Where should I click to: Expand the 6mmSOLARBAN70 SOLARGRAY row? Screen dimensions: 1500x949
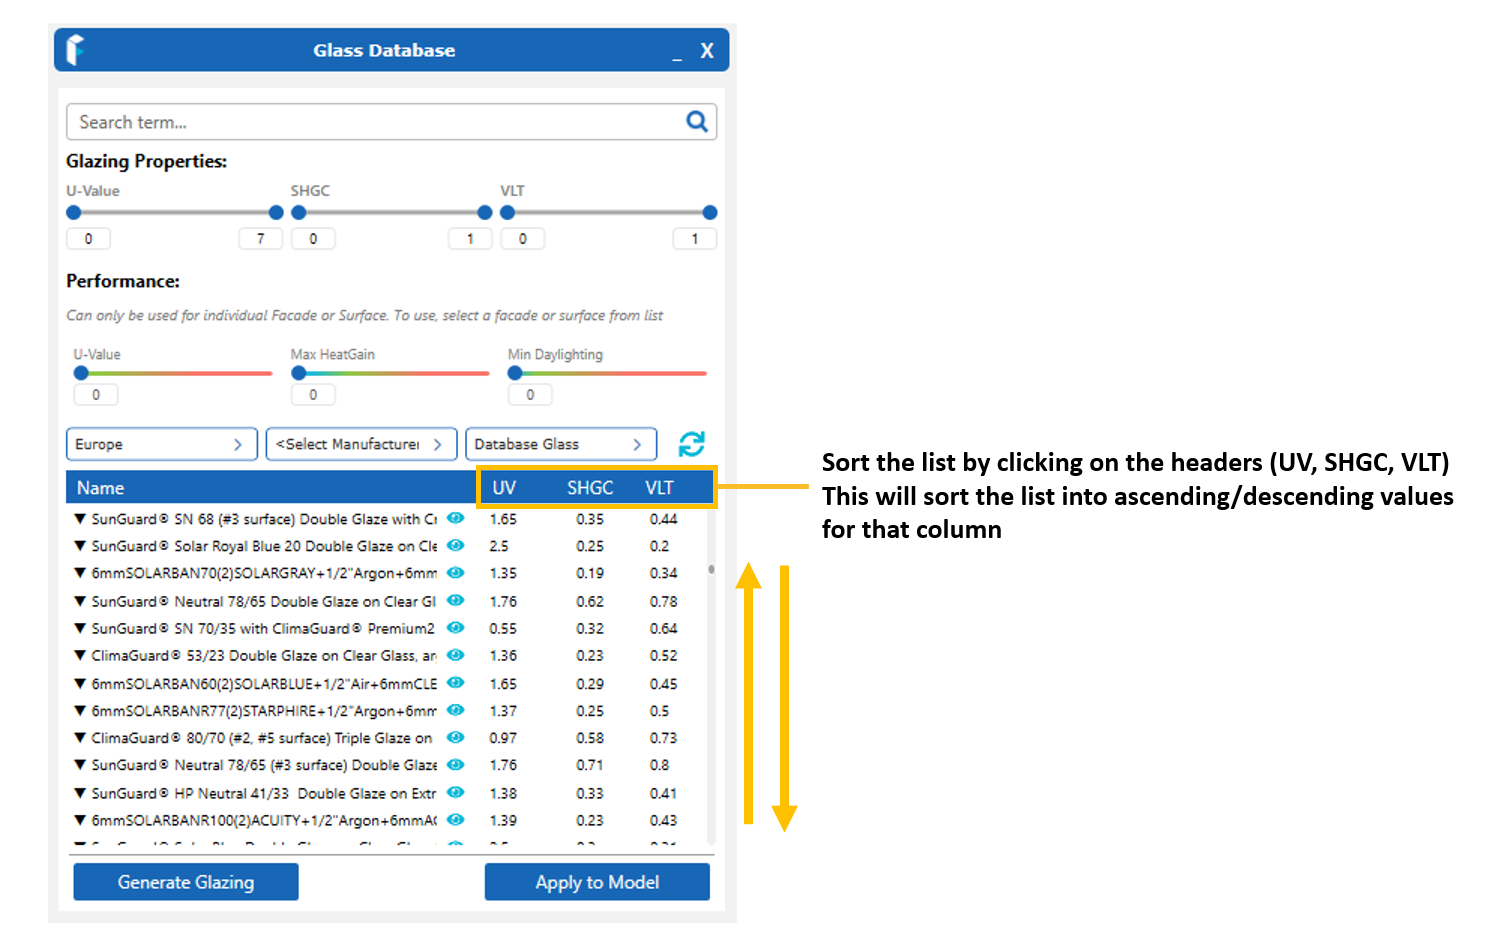[80, 574]
